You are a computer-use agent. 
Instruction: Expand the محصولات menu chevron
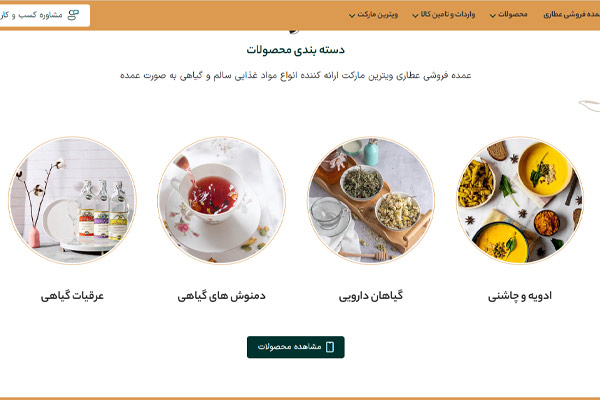point(493,15)
